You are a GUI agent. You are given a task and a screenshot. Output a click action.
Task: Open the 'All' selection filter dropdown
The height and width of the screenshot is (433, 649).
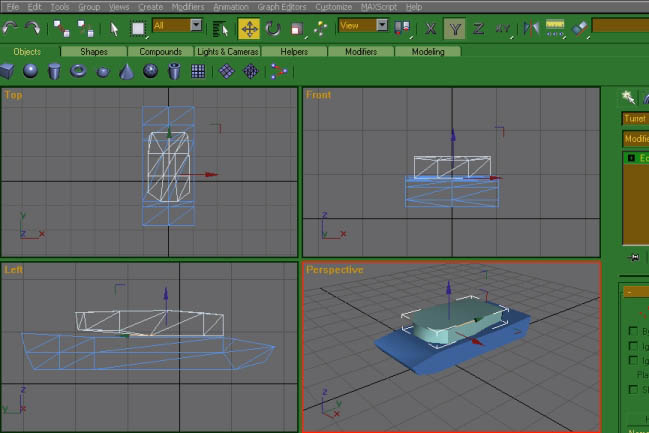[195, 25]
